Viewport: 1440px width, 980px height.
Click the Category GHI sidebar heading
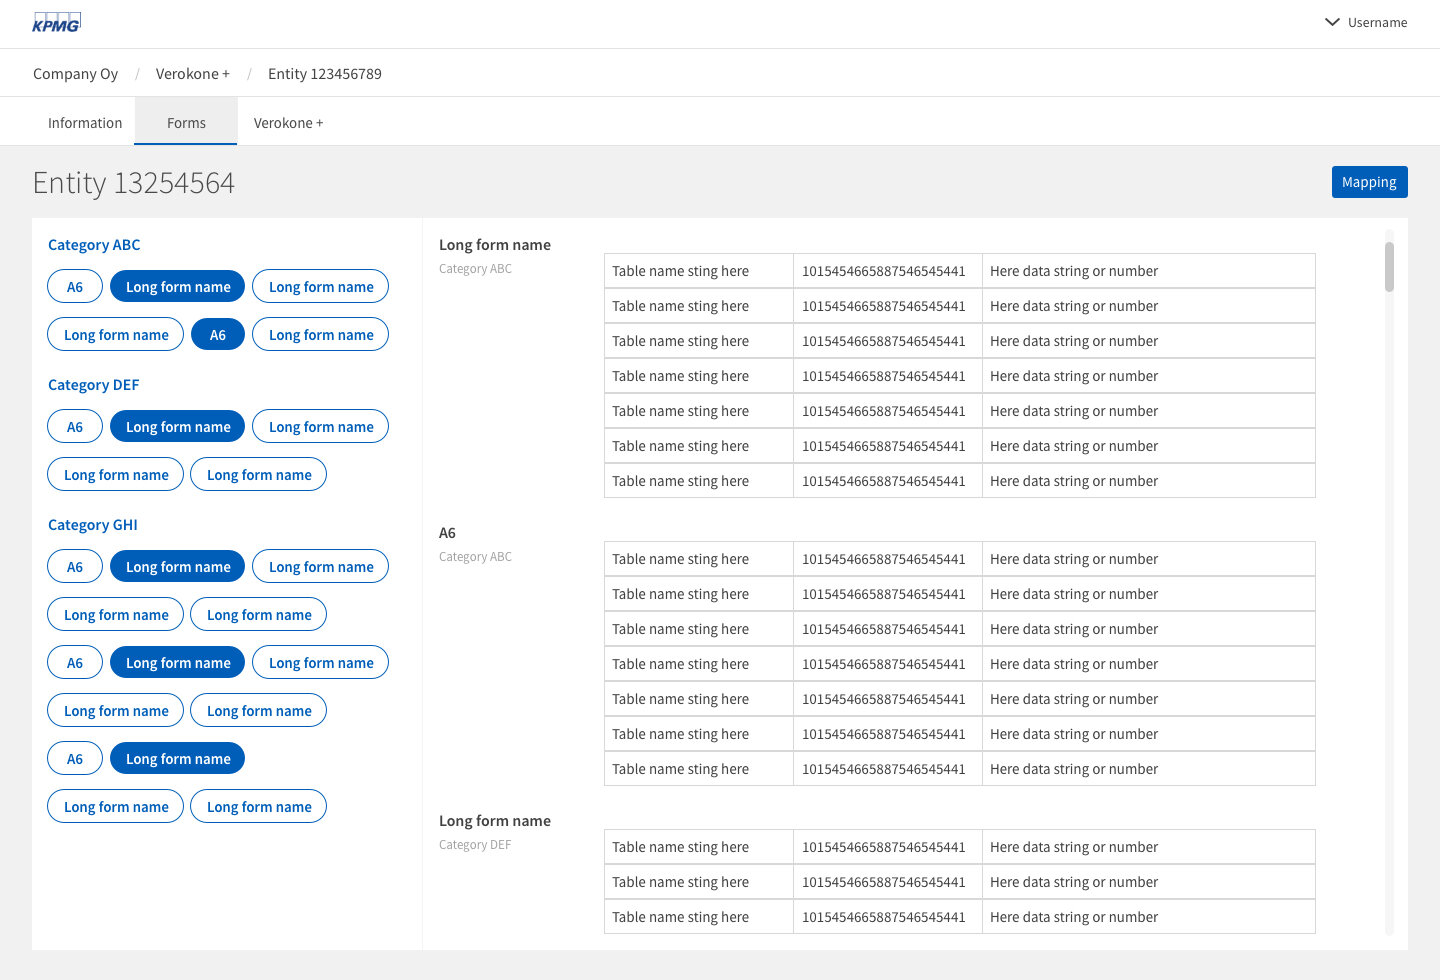[93, 525]
